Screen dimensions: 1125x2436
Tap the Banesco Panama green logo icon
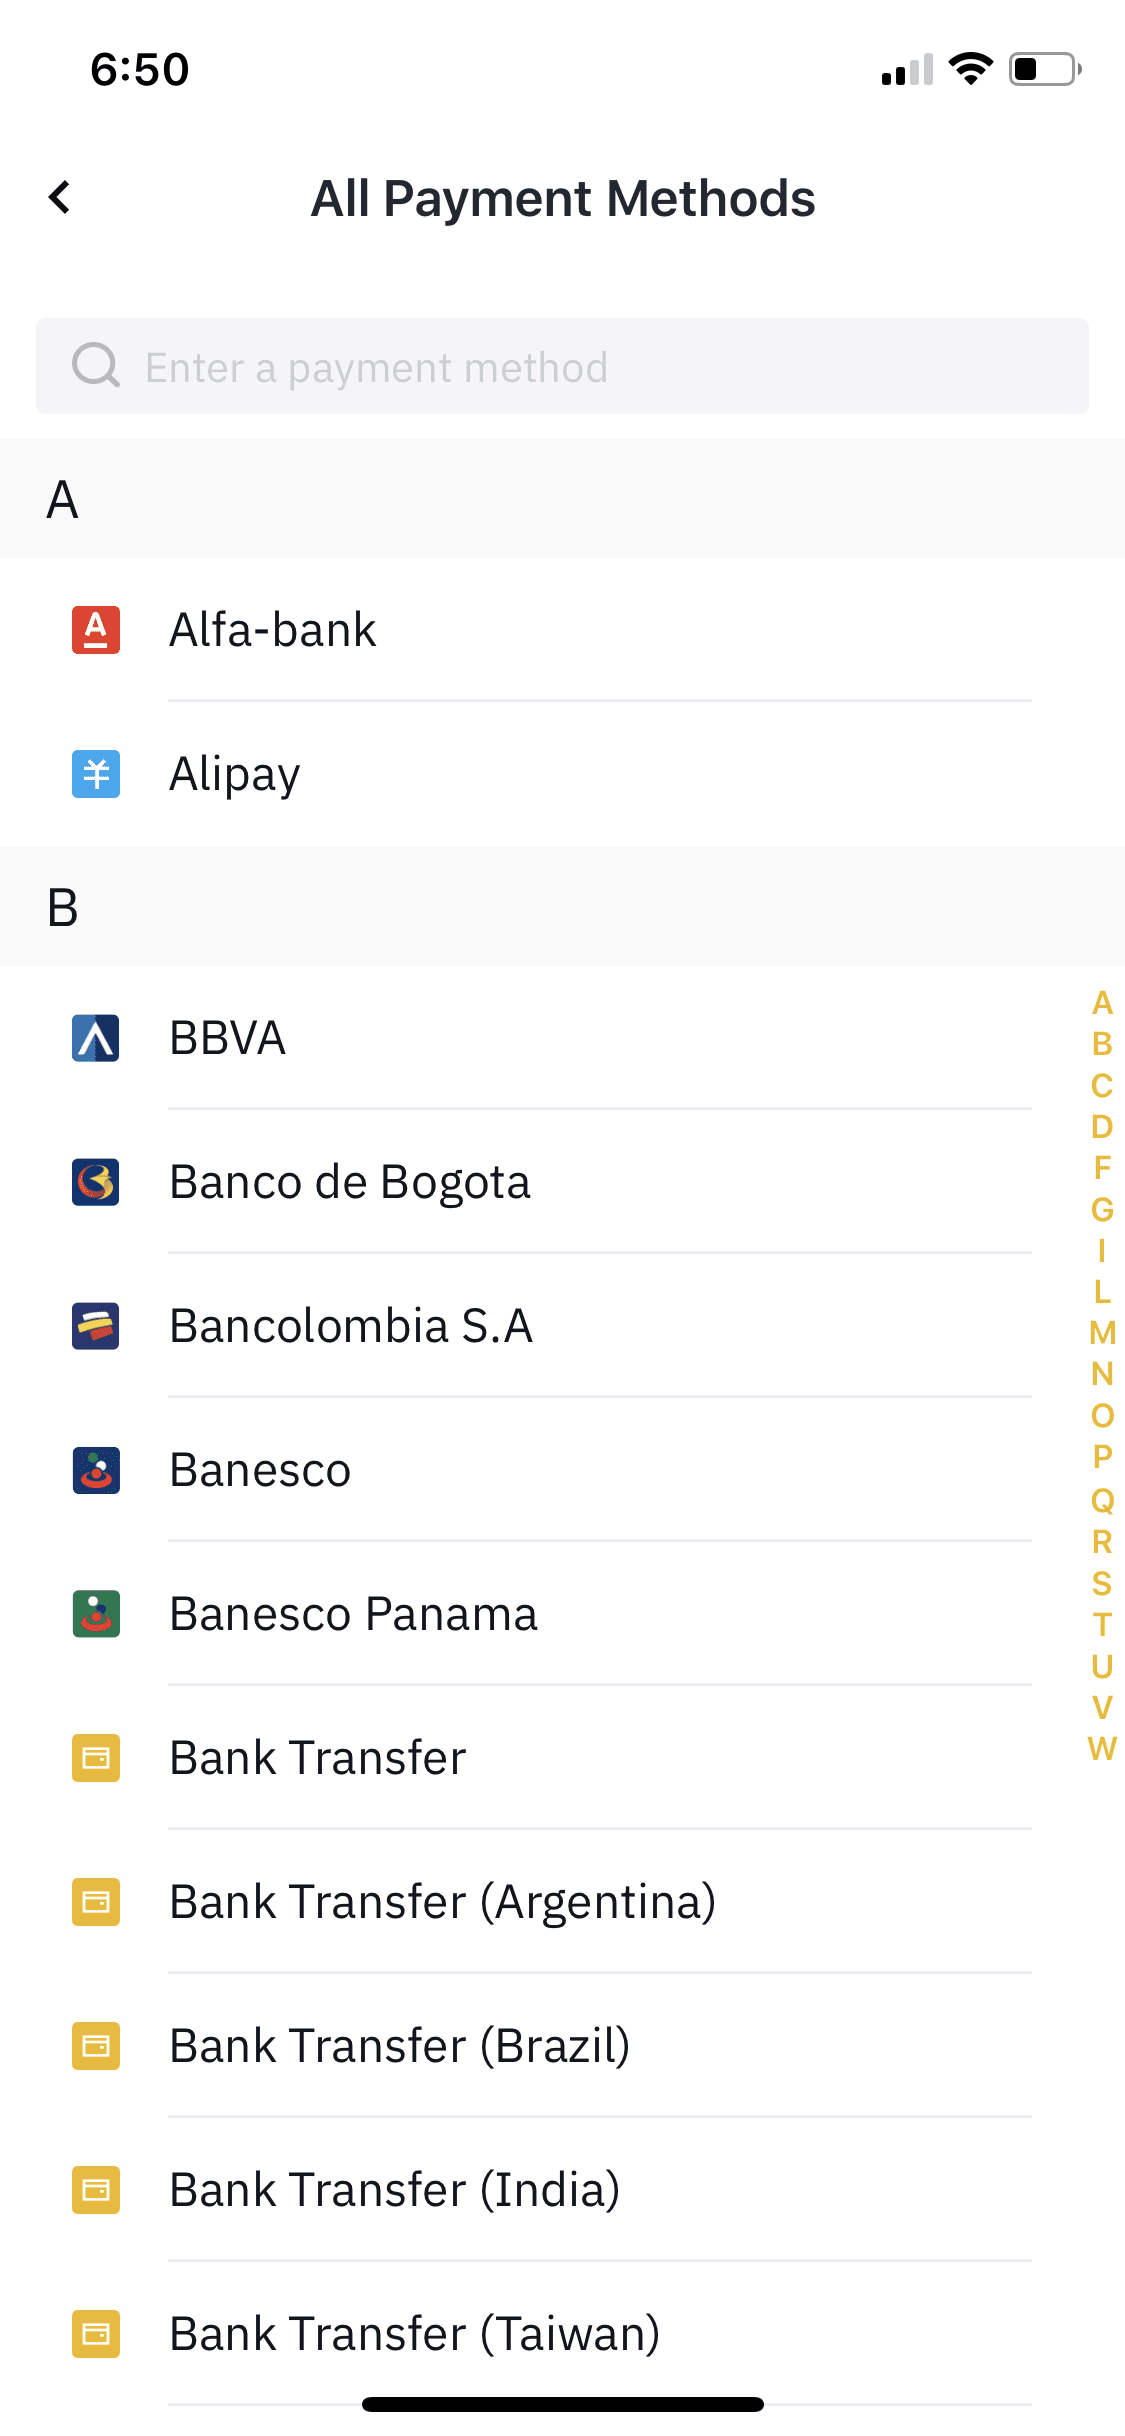(96, 1614)
